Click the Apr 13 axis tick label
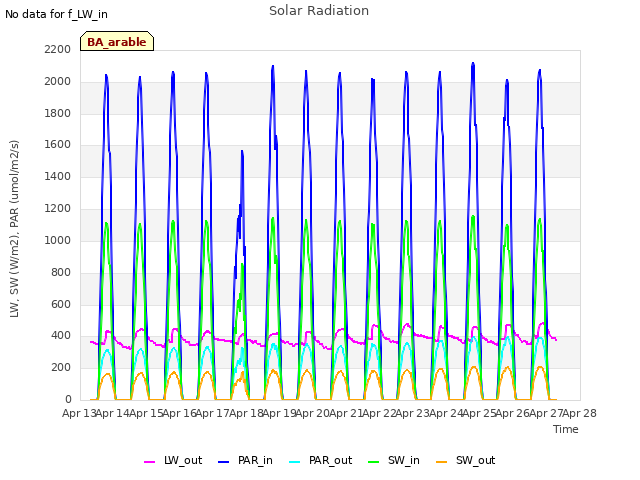This screenshot has width=640, height=480. pyautogui.click(x=79, y=413)
